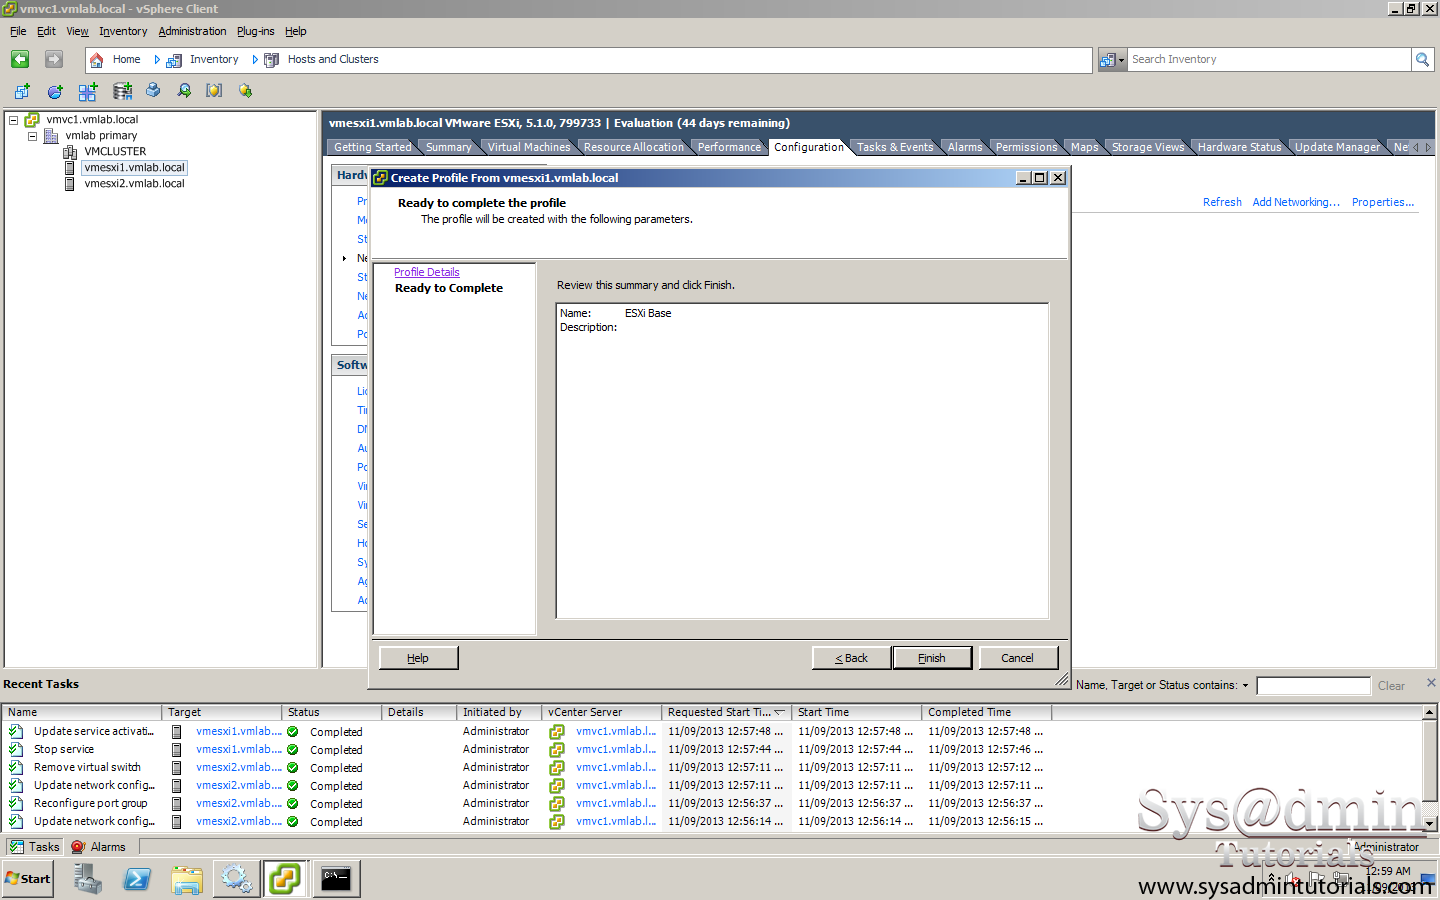Image resolution: width=1440 pixels, height=900 pixels.
Task: Click the vmvc1.vmlab.local vCenter icon
Action: pyautogui.click(x=32, y=120)
